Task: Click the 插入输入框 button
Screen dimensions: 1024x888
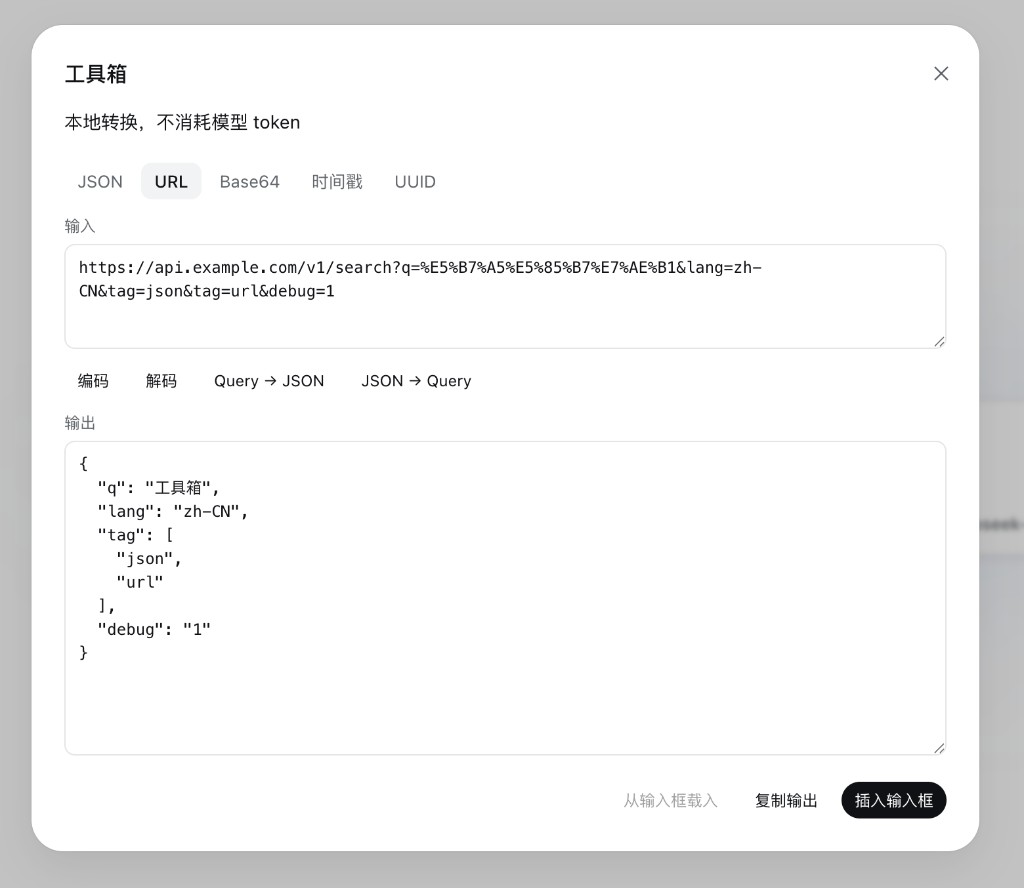Action: (x=893, y=801)
